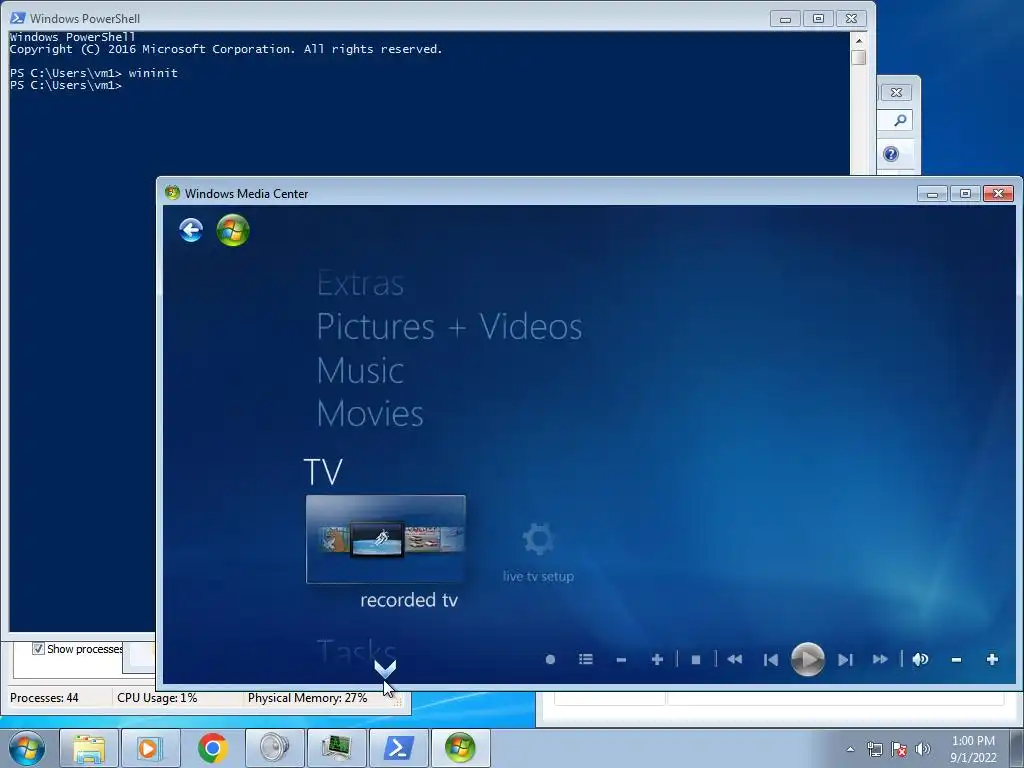
Task: Click channel down minus button
Action: coord(621,660)
